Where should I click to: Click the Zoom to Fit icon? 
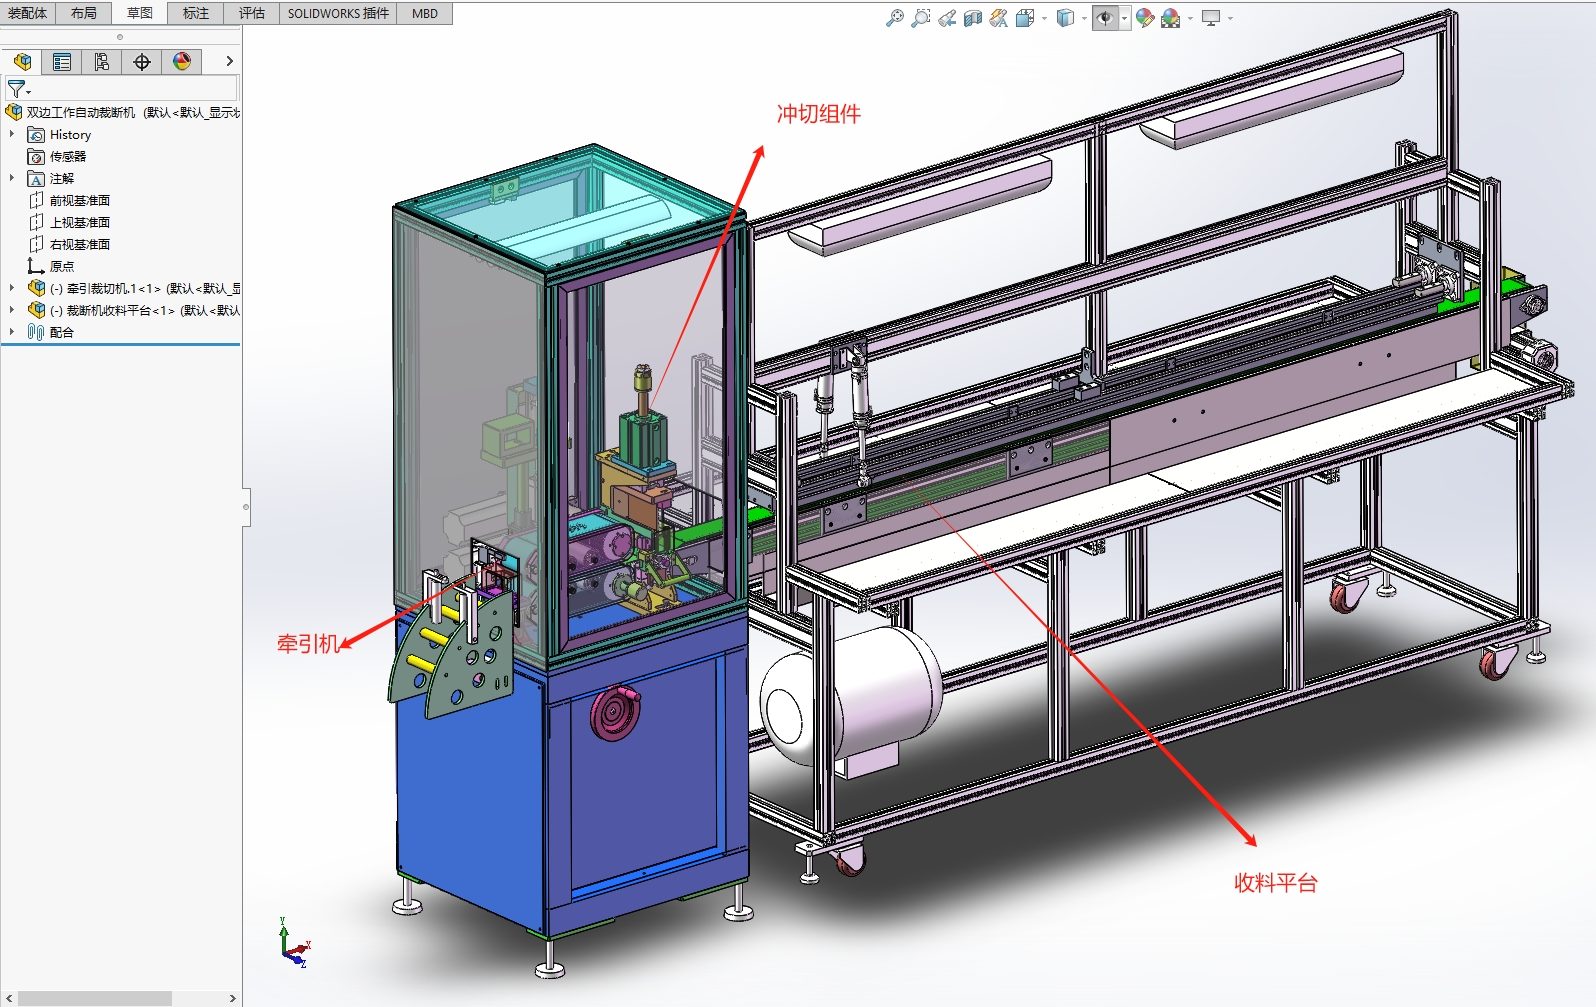pos(895,18)
